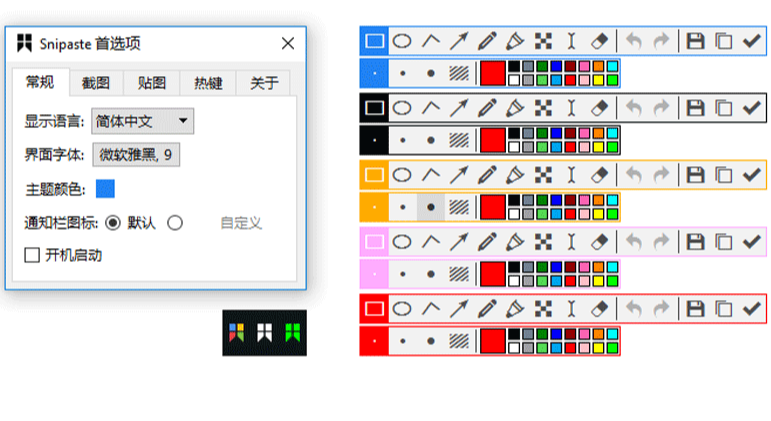Finish capture with blue toolbar checkmark
This screenshot has height=421, width=771.
pyautogui.click(x=752, y=41)
